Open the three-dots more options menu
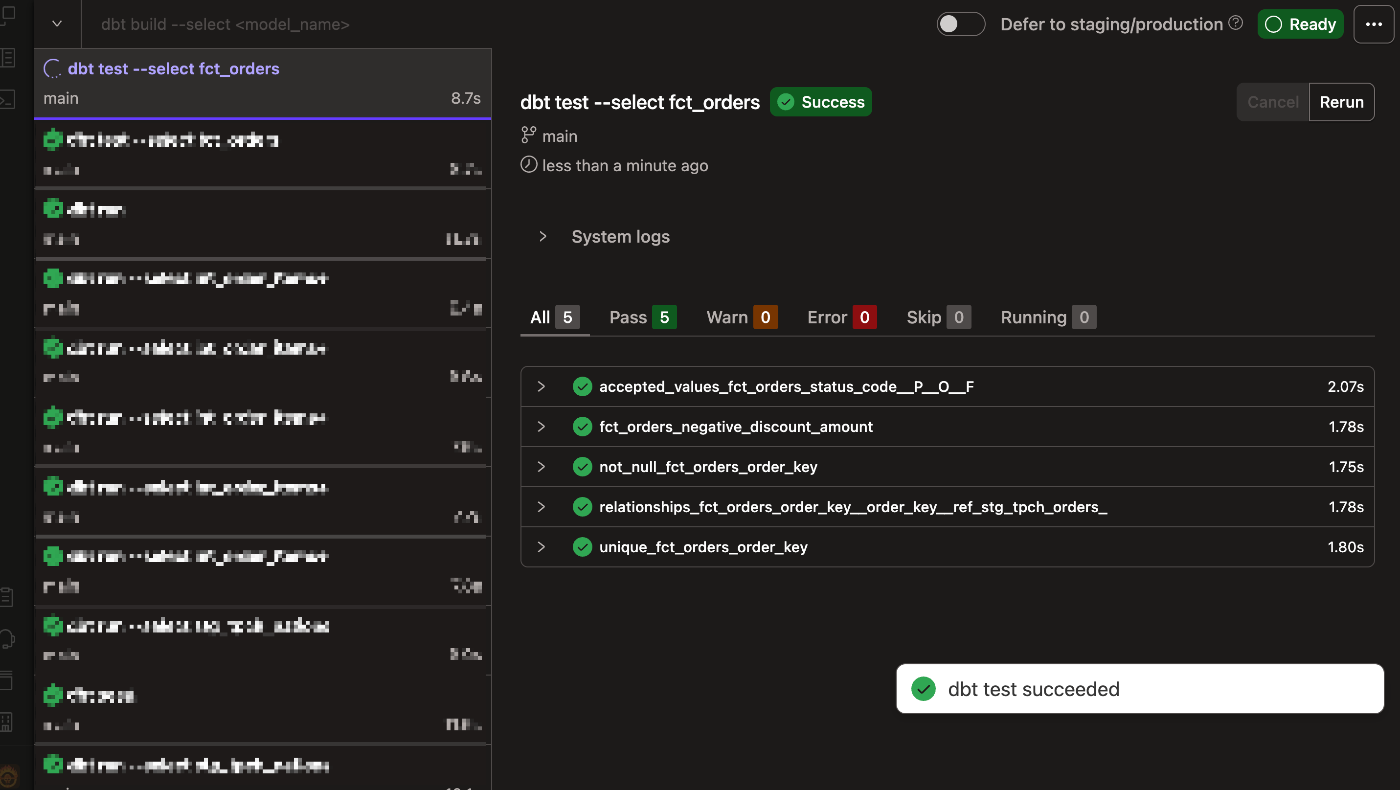Screen dimensions: 1400x790 tap(1374, 24)
